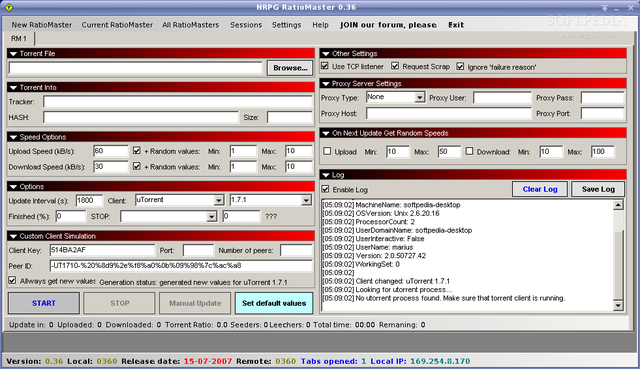The width and height of the screenshot is (640, 369).
Task: Open the Proxy Type dropdown
Action: [420, 98]
